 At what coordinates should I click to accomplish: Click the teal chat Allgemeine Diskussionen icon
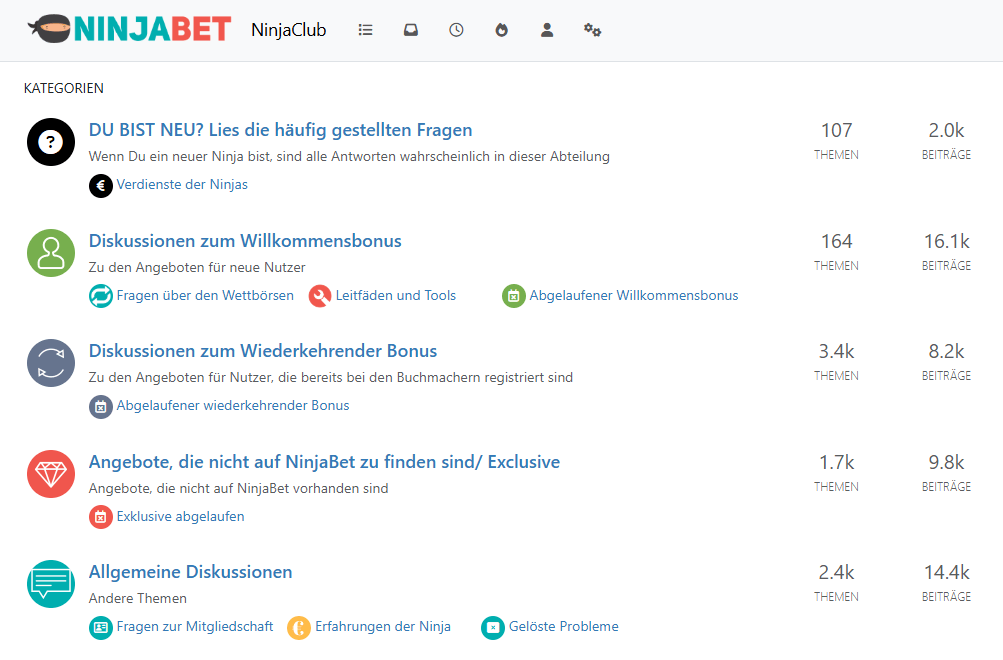click(51, 584)
